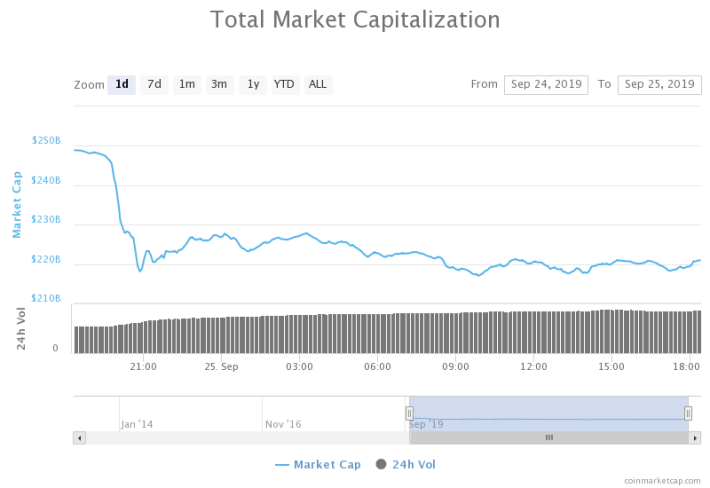Select the 1y zoom range
The image size is (710, 488).
point(253,85)
